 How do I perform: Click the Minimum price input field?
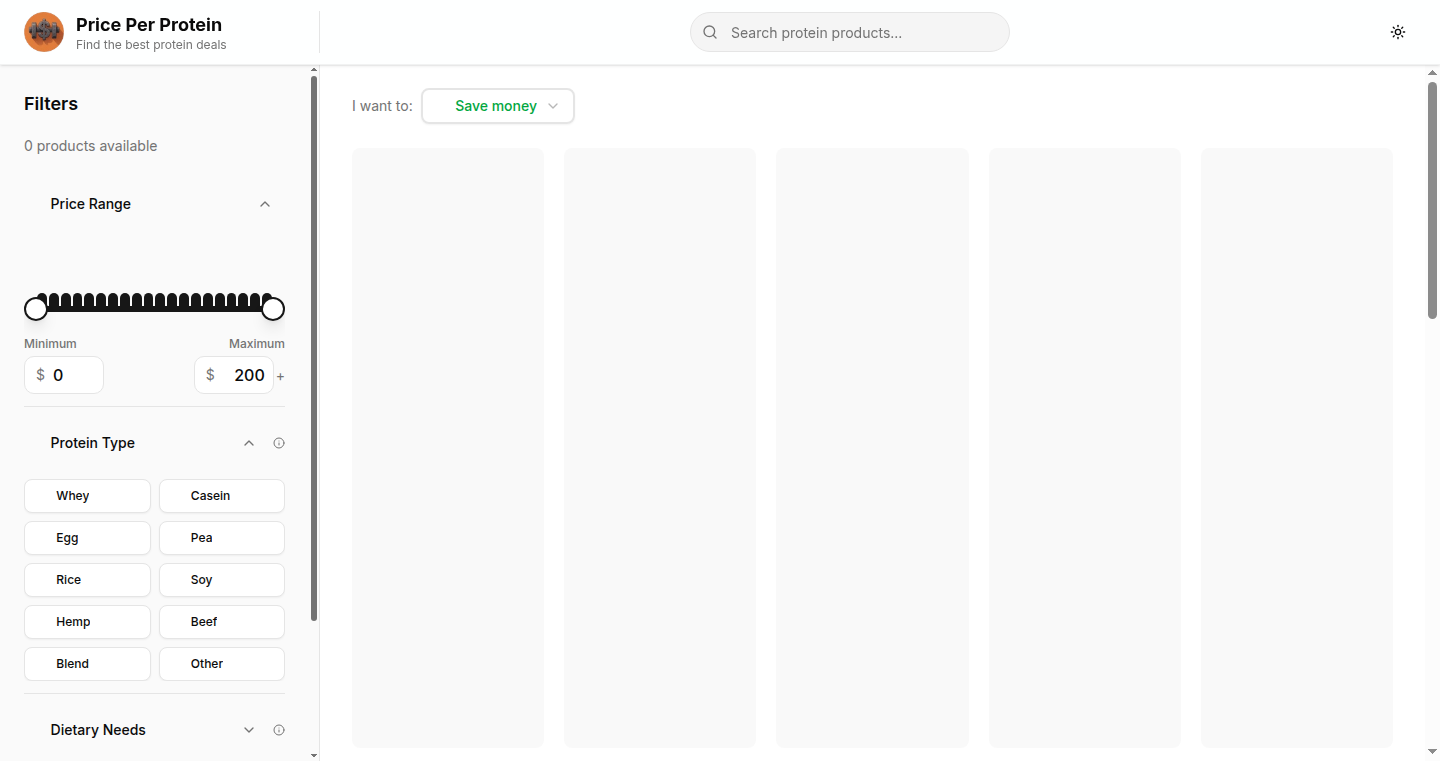pyautogui.click(x=64, y=375)
